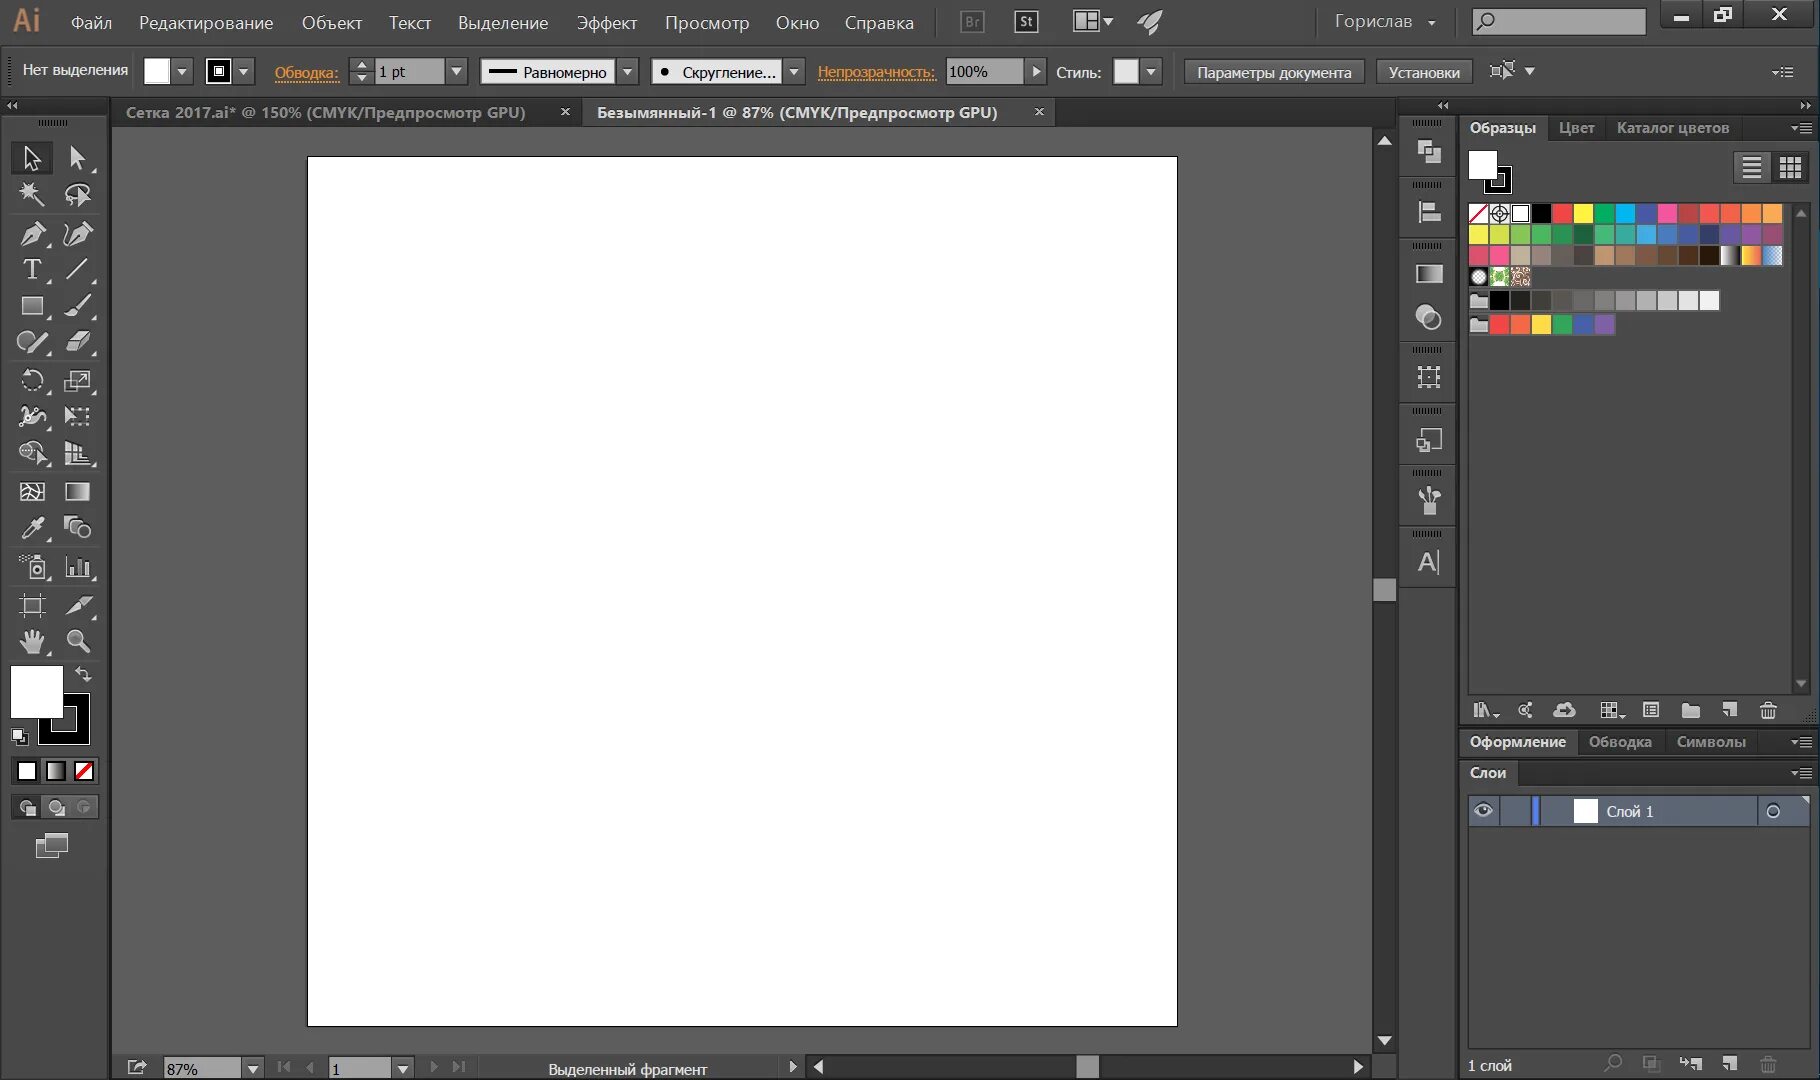
Task: Select the Rectangle tool
Action: coord(32,306)
